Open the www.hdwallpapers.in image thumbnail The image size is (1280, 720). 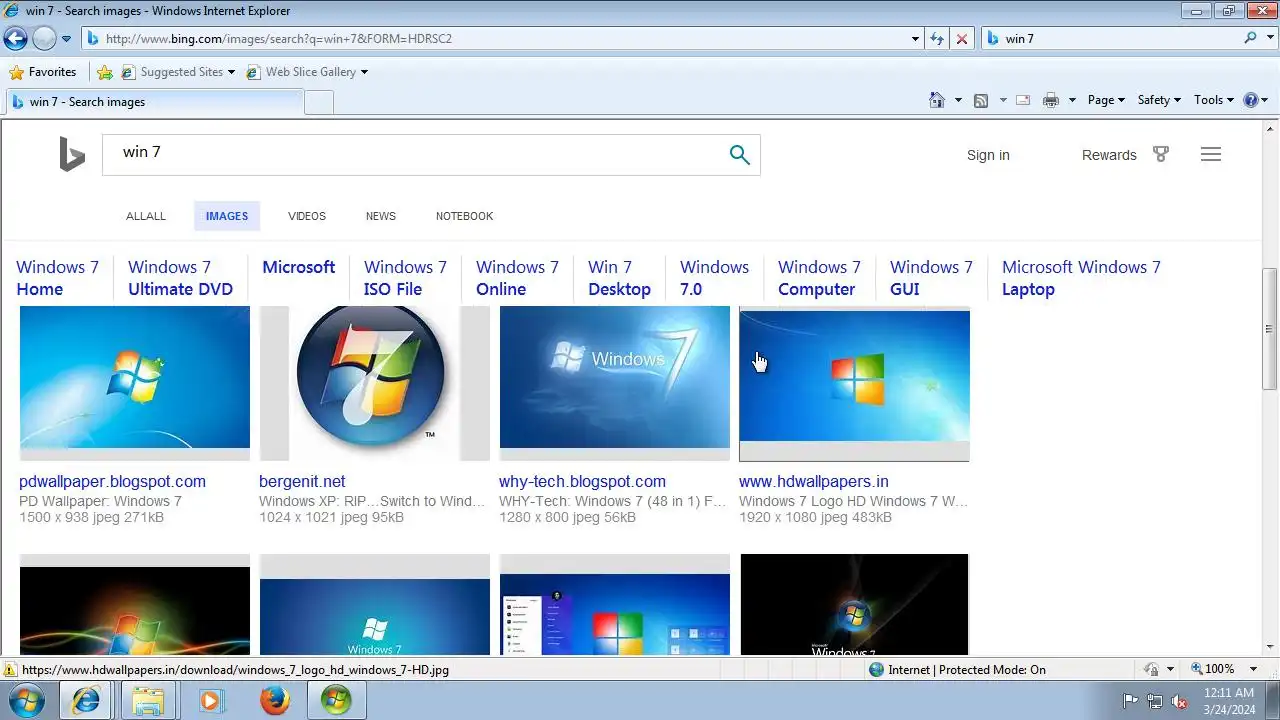(x=855, y=383)
